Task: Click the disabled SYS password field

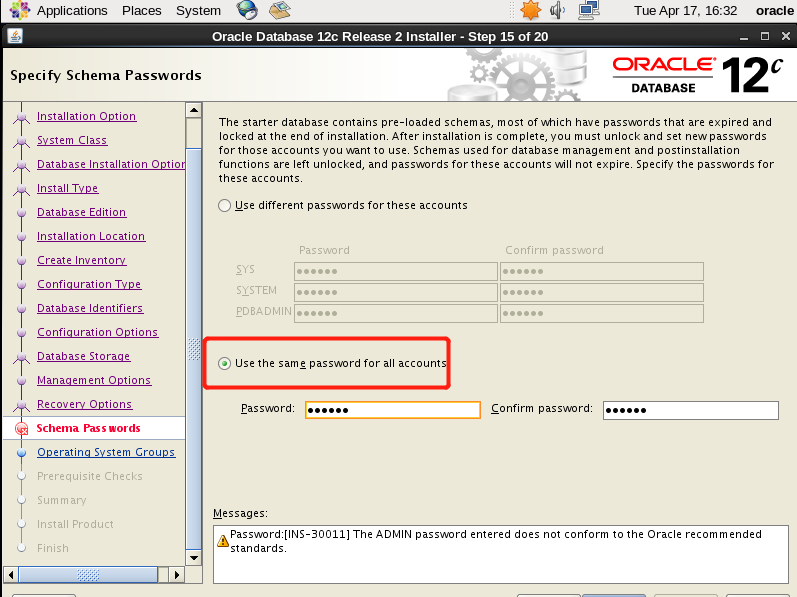Action: coord(395,271)
